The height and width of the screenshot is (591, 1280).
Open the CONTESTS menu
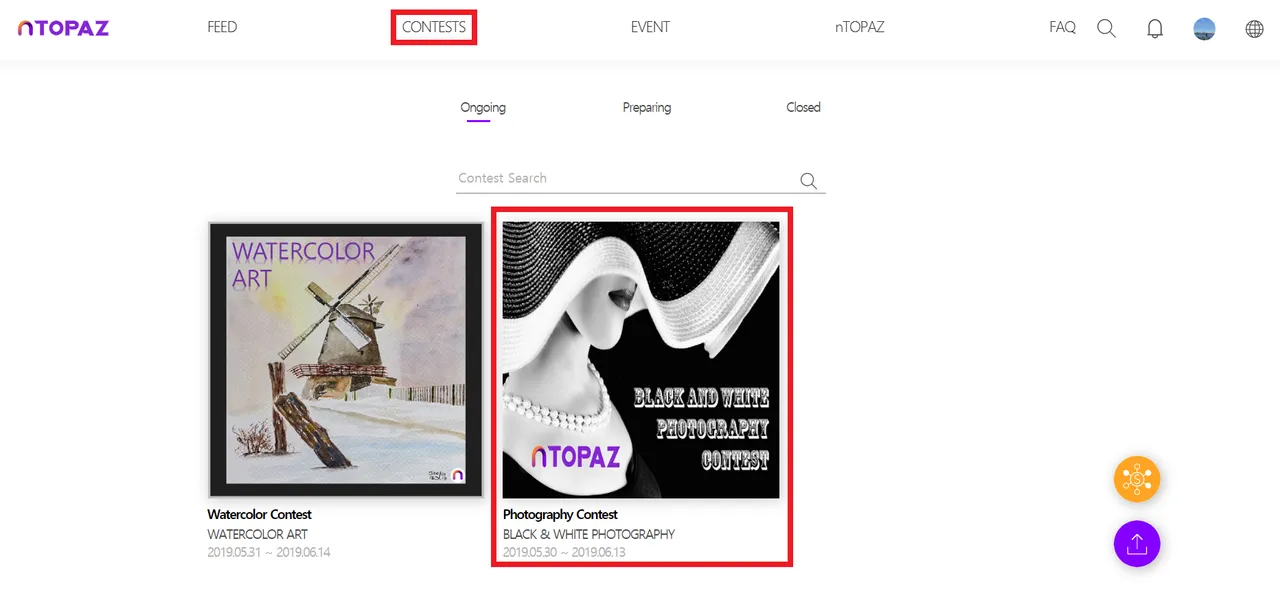point(434,27)
